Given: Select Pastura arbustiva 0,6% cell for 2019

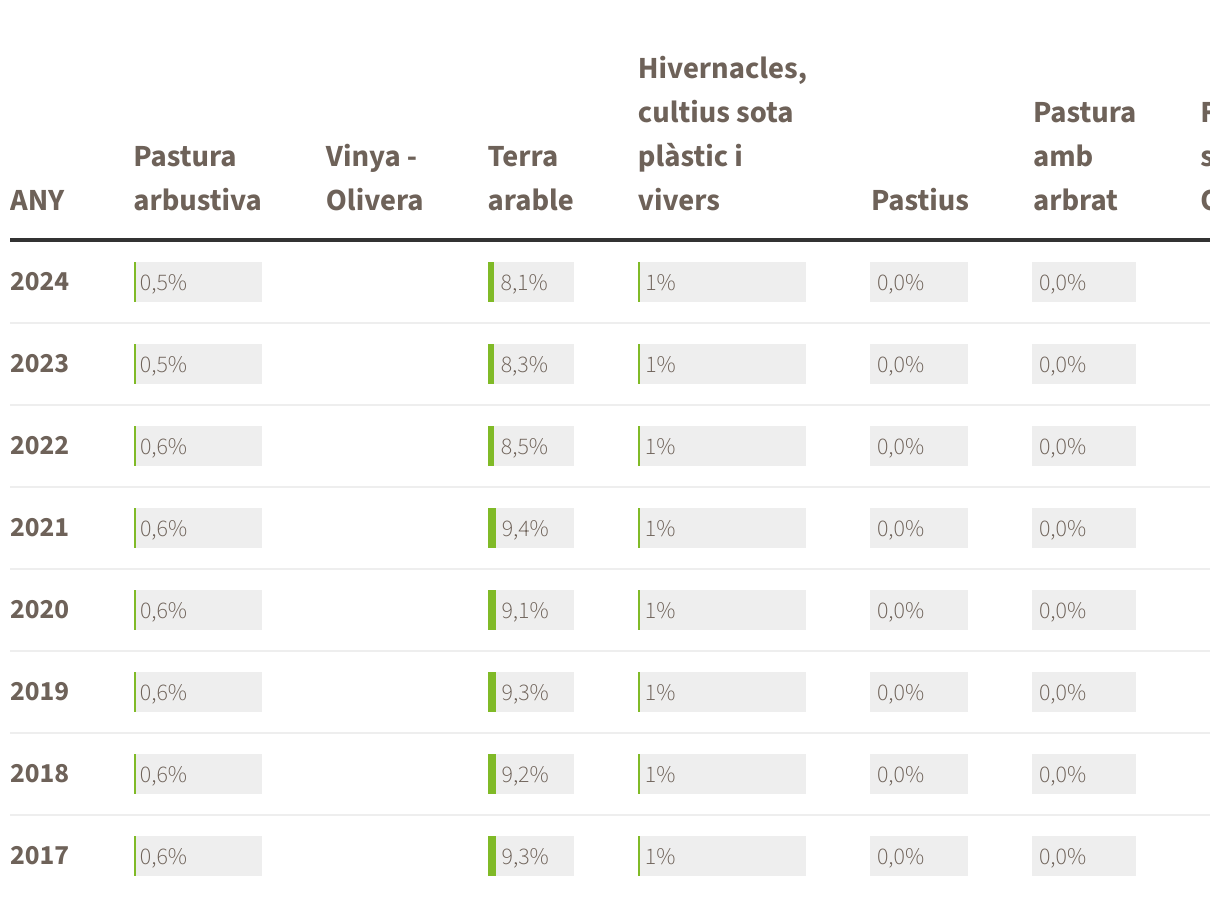Looking at the screenshot, I should 198,692.
